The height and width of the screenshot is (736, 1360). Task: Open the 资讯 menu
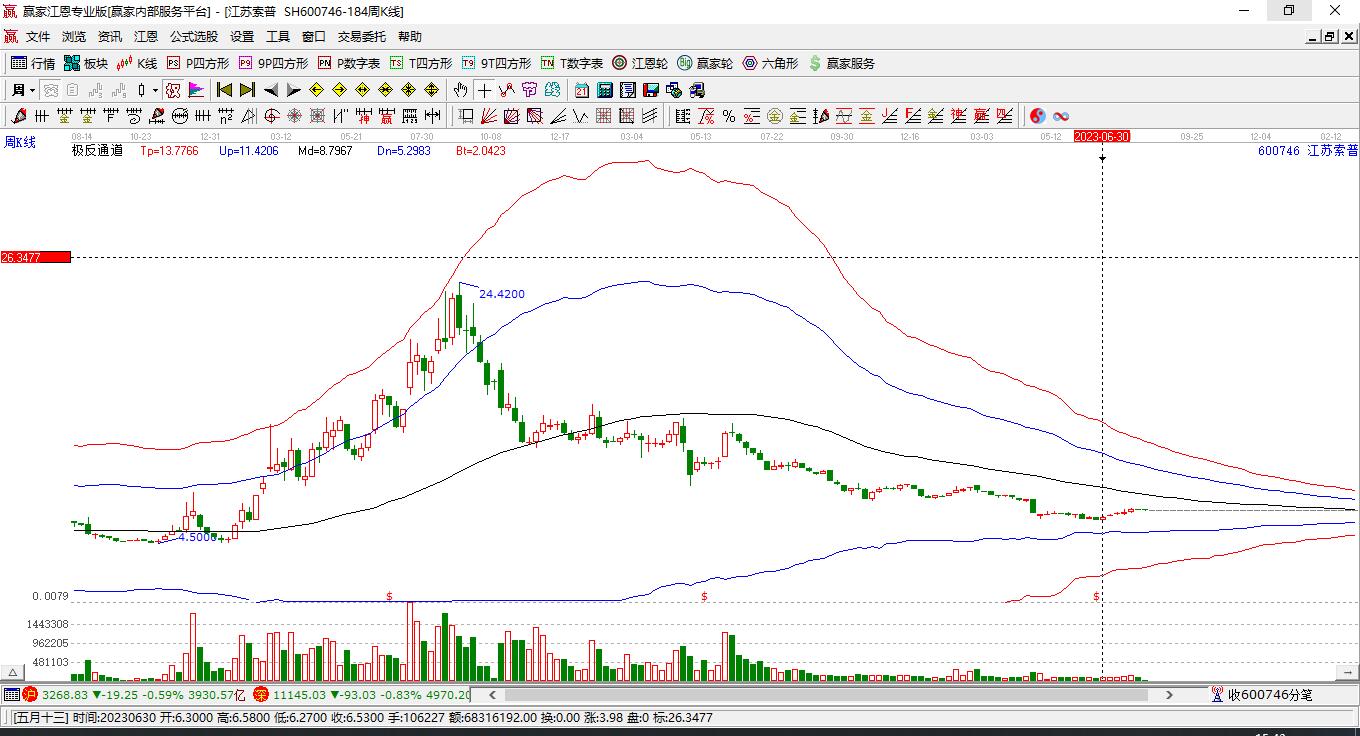(110, 37)
